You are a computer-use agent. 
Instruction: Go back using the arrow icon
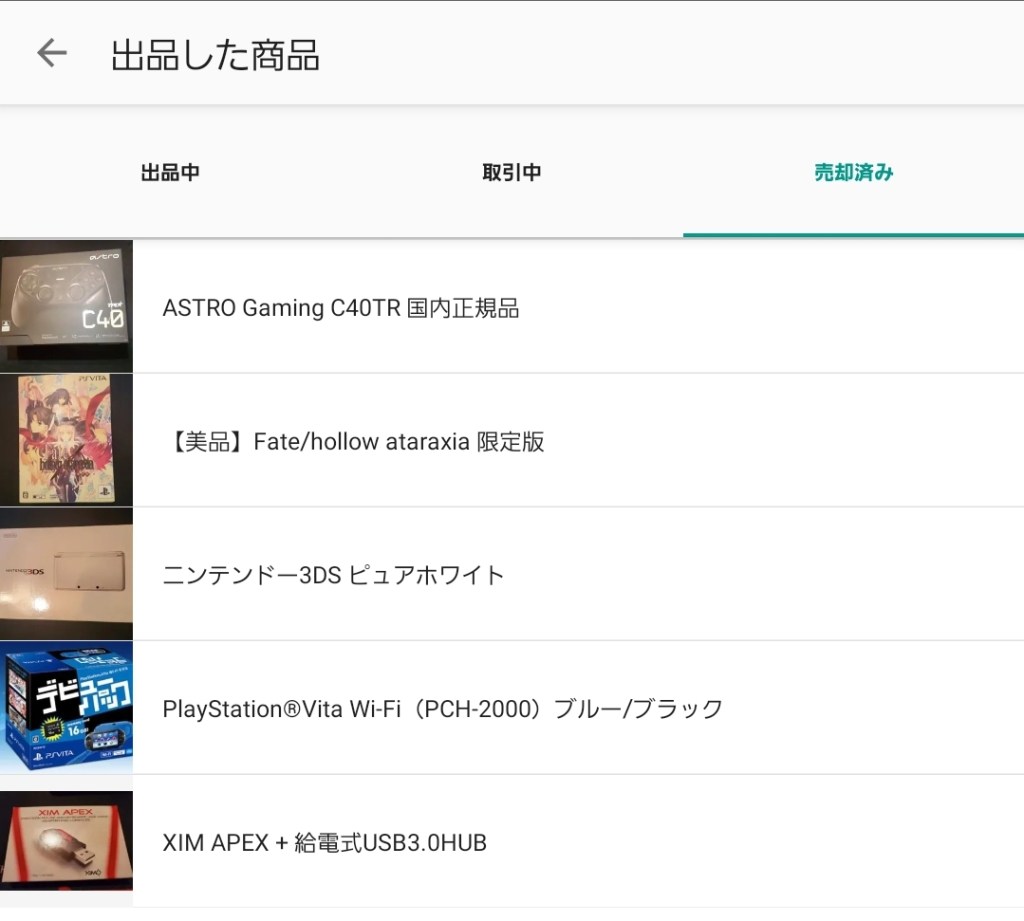(x=51, y=54)
